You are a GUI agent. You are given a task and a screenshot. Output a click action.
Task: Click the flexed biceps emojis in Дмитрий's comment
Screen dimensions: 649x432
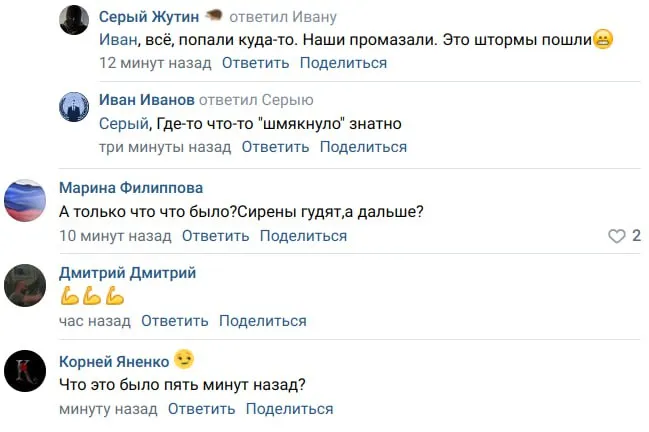(92, 296)
